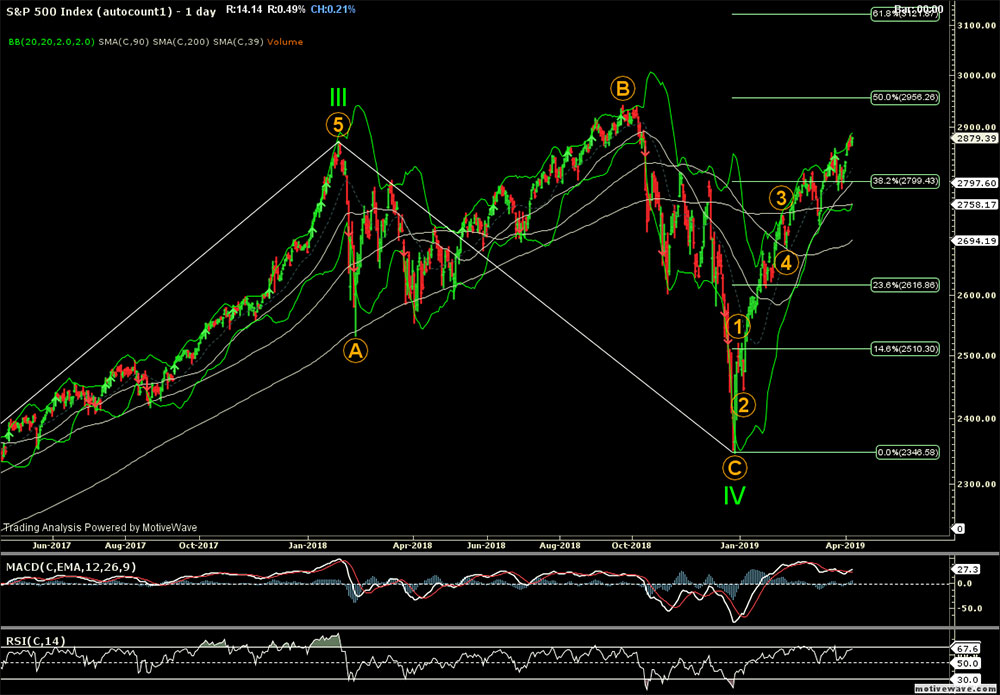The width and height of the screenshot is (1000, 695).
Task: Click the circled wave 4 marker
Action: coord(787,262)
